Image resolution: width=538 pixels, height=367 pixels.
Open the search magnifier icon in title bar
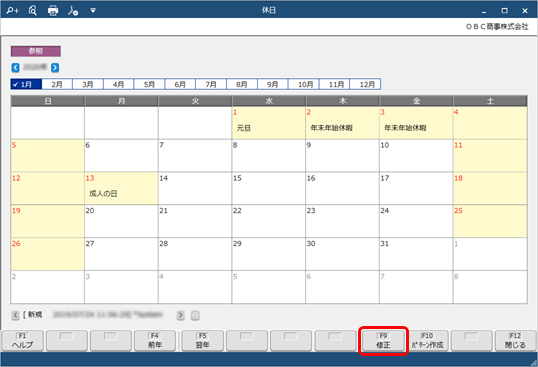(x=33, y=11)
